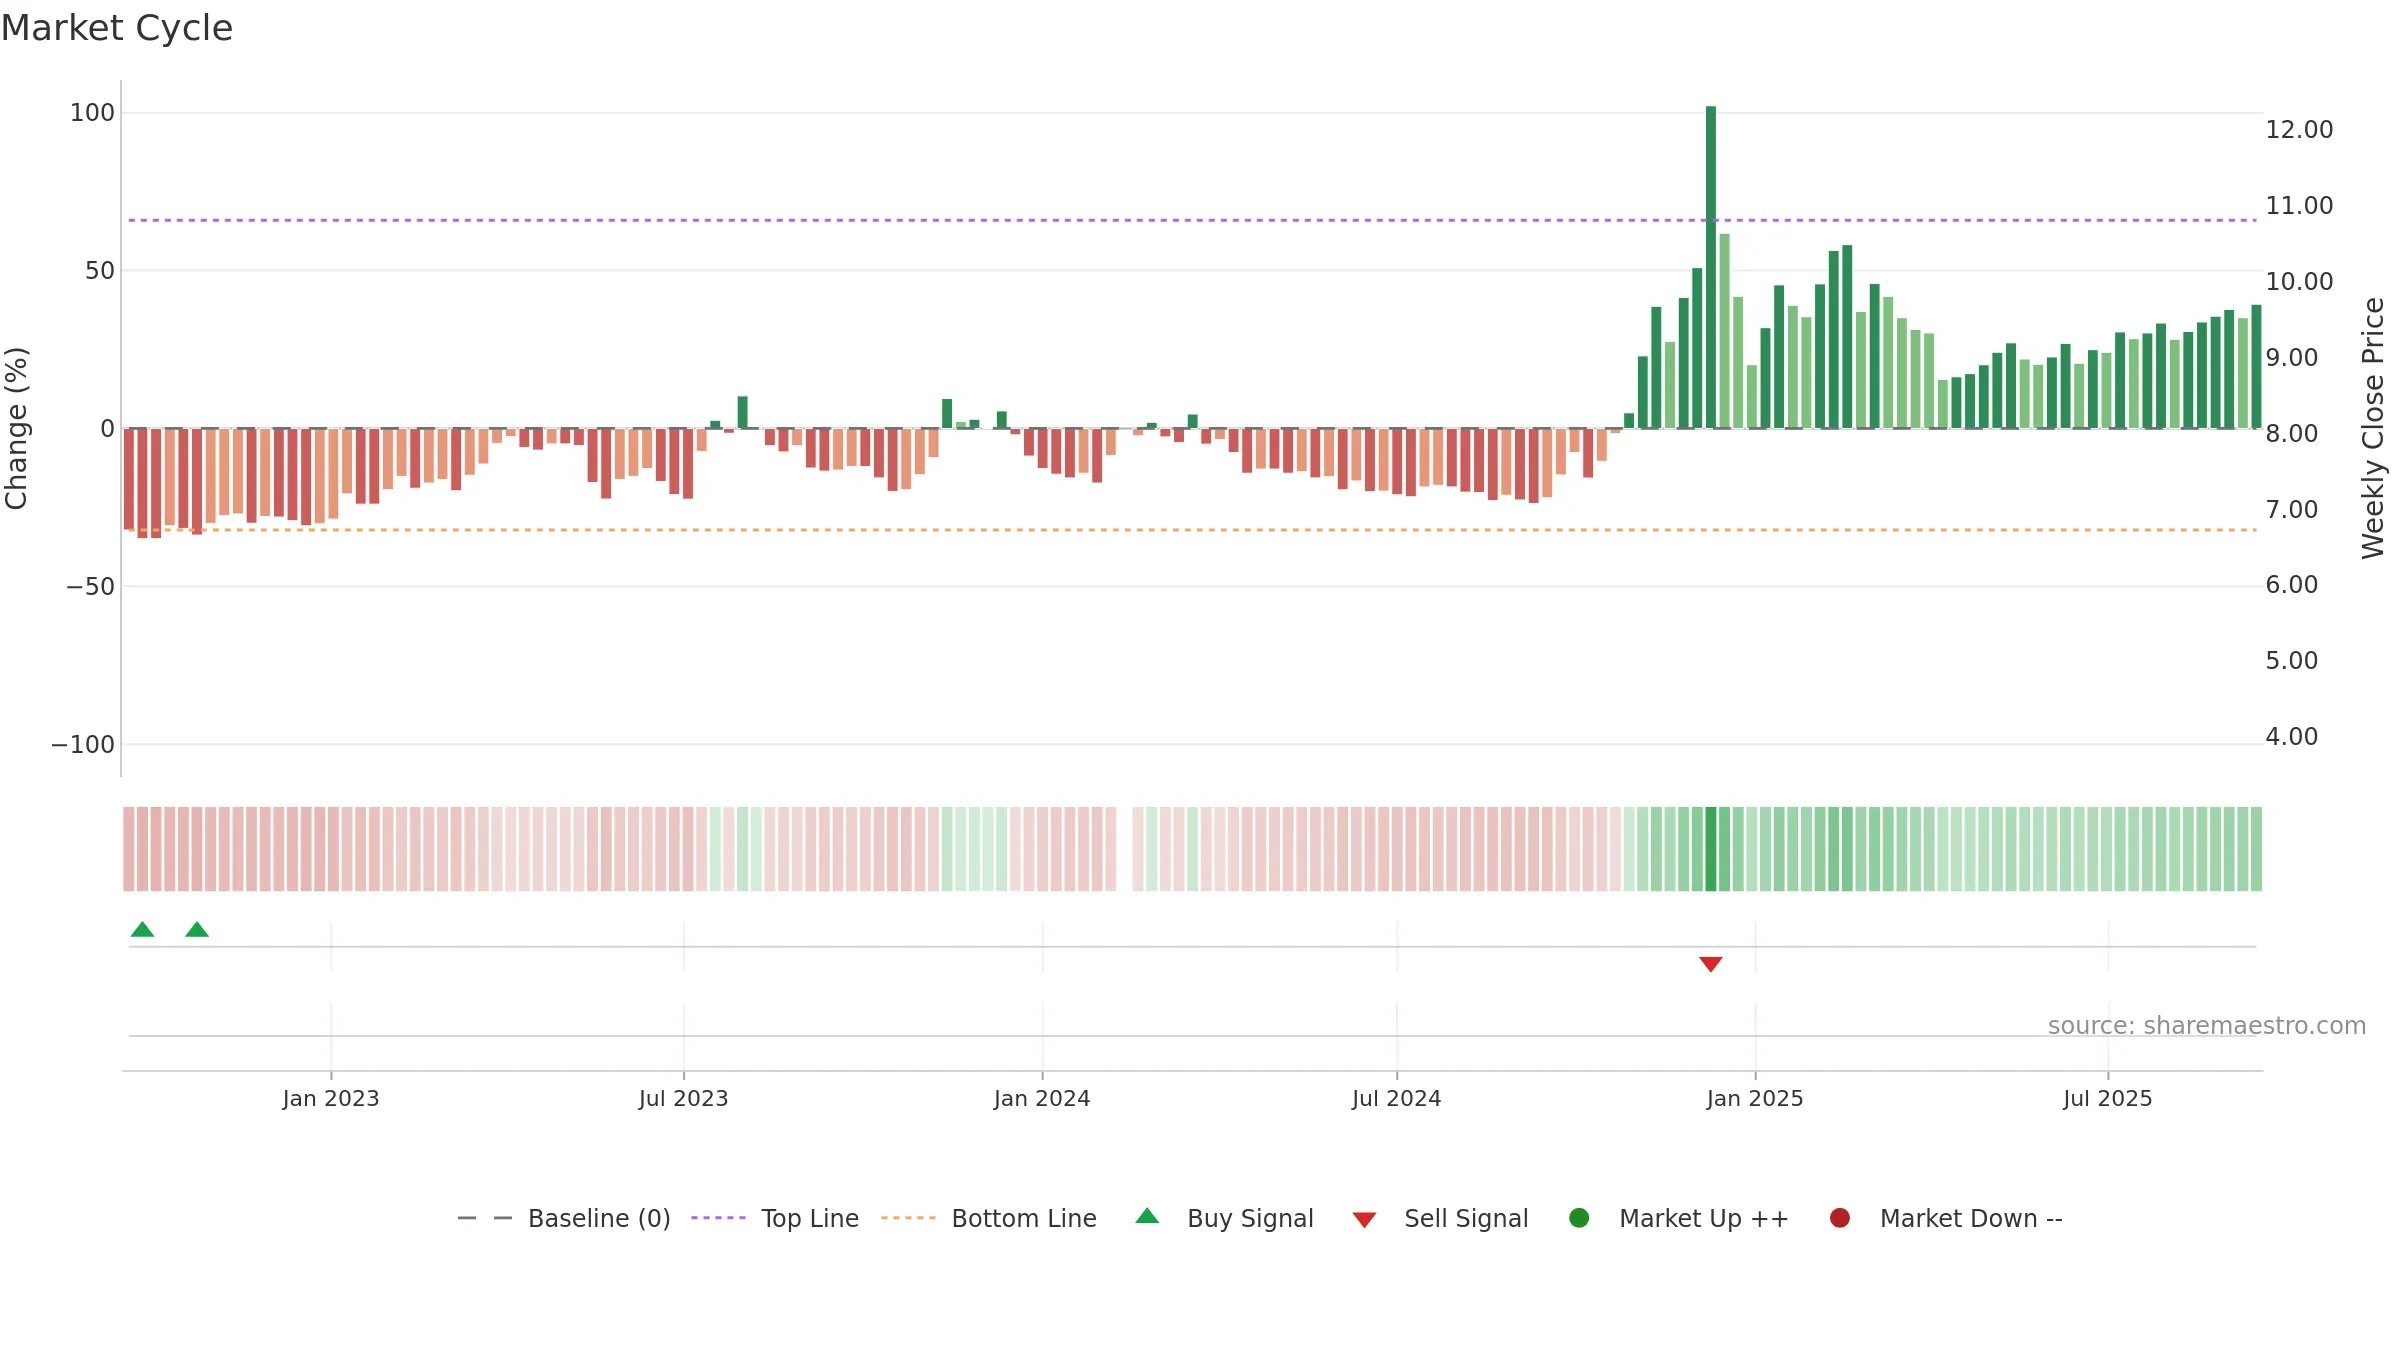Click the Weekly Close Price axis title

point(2373,428)
